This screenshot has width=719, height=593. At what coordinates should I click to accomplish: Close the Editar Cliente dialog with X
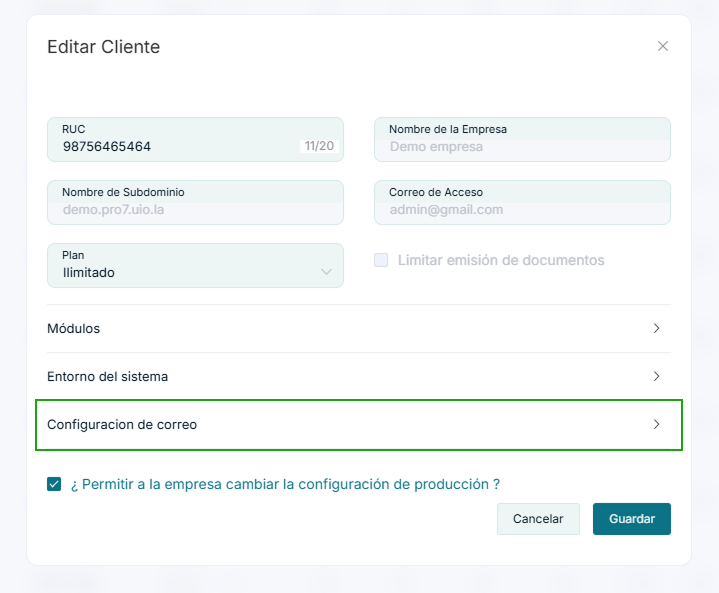click(662, 46)
